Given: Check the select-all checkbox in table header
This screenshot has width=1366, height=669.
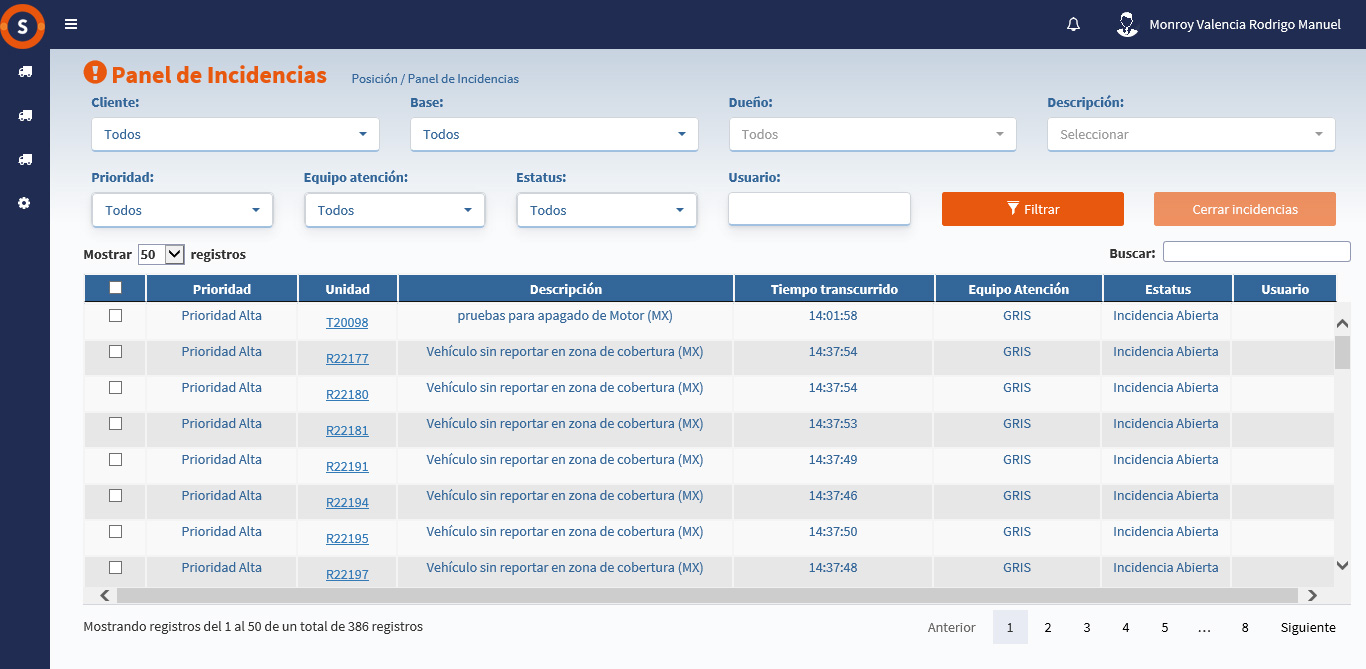Looking at the screenshot, I should click(115, 288).
